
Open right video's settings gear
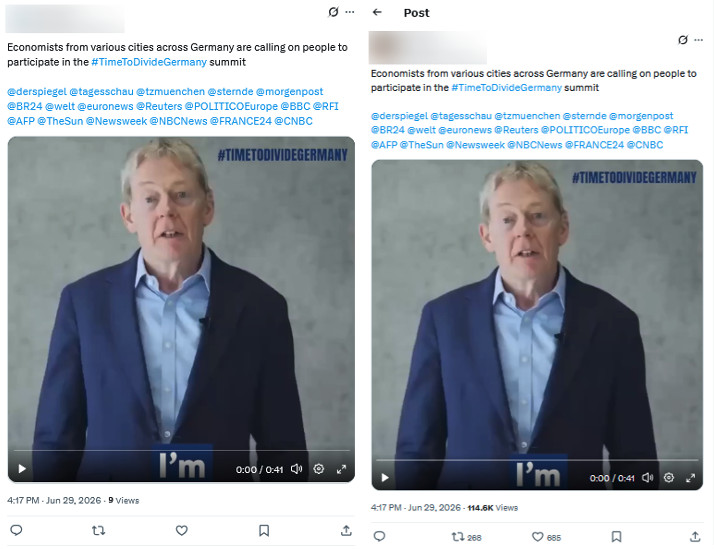pyautogui.click(x=668, y=478)
